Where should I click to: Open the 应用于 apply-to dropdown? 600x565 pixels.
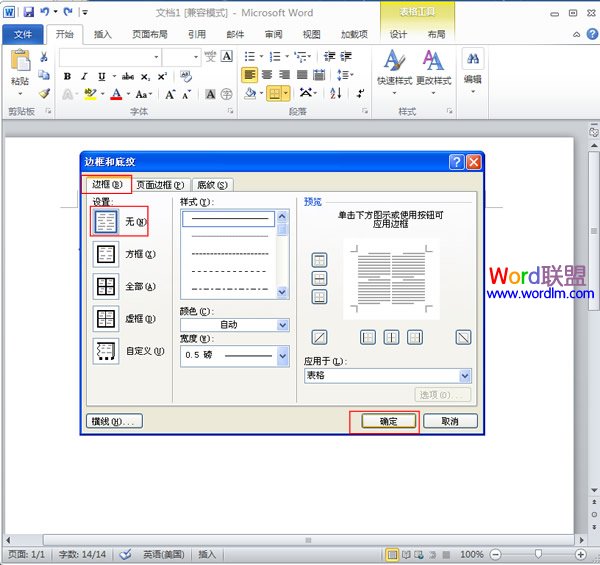[x=465, y=376]
